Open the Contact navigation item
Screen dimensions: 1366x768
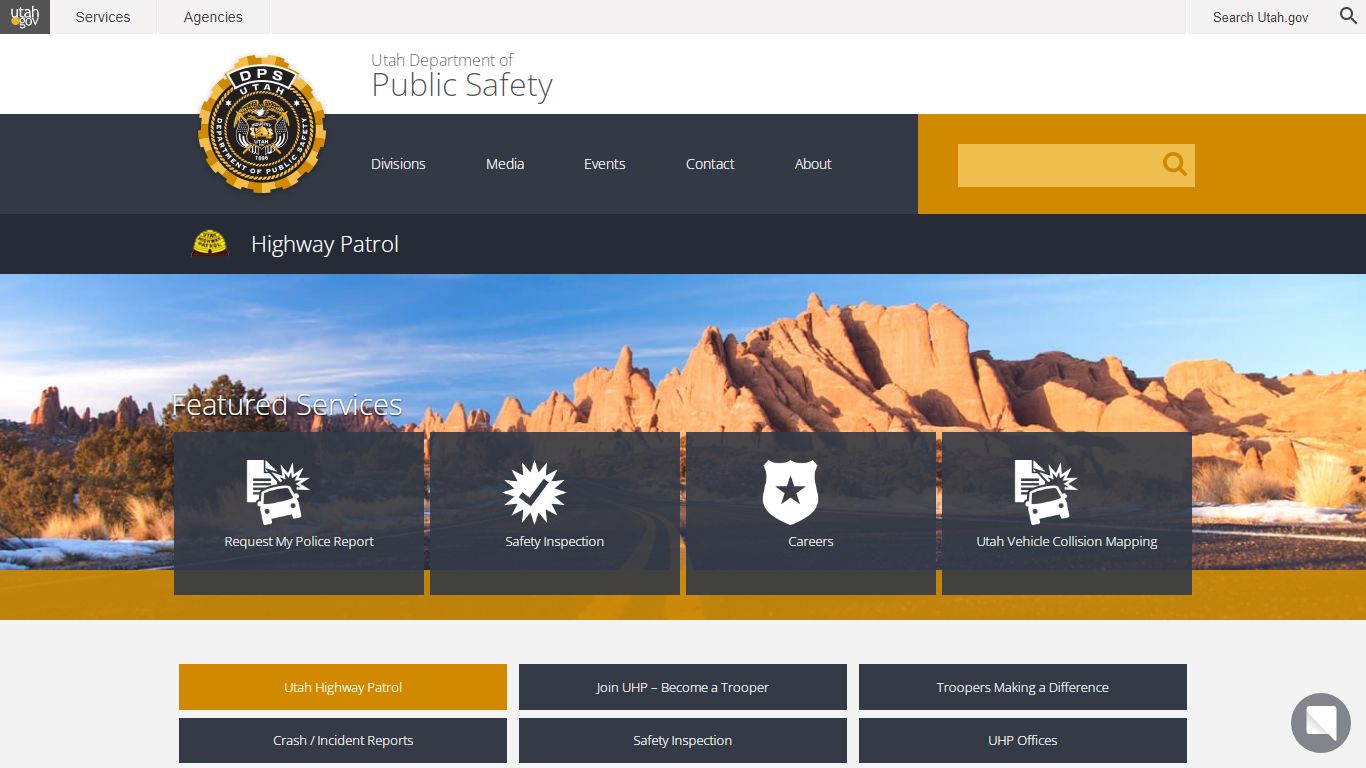(710, 164)
